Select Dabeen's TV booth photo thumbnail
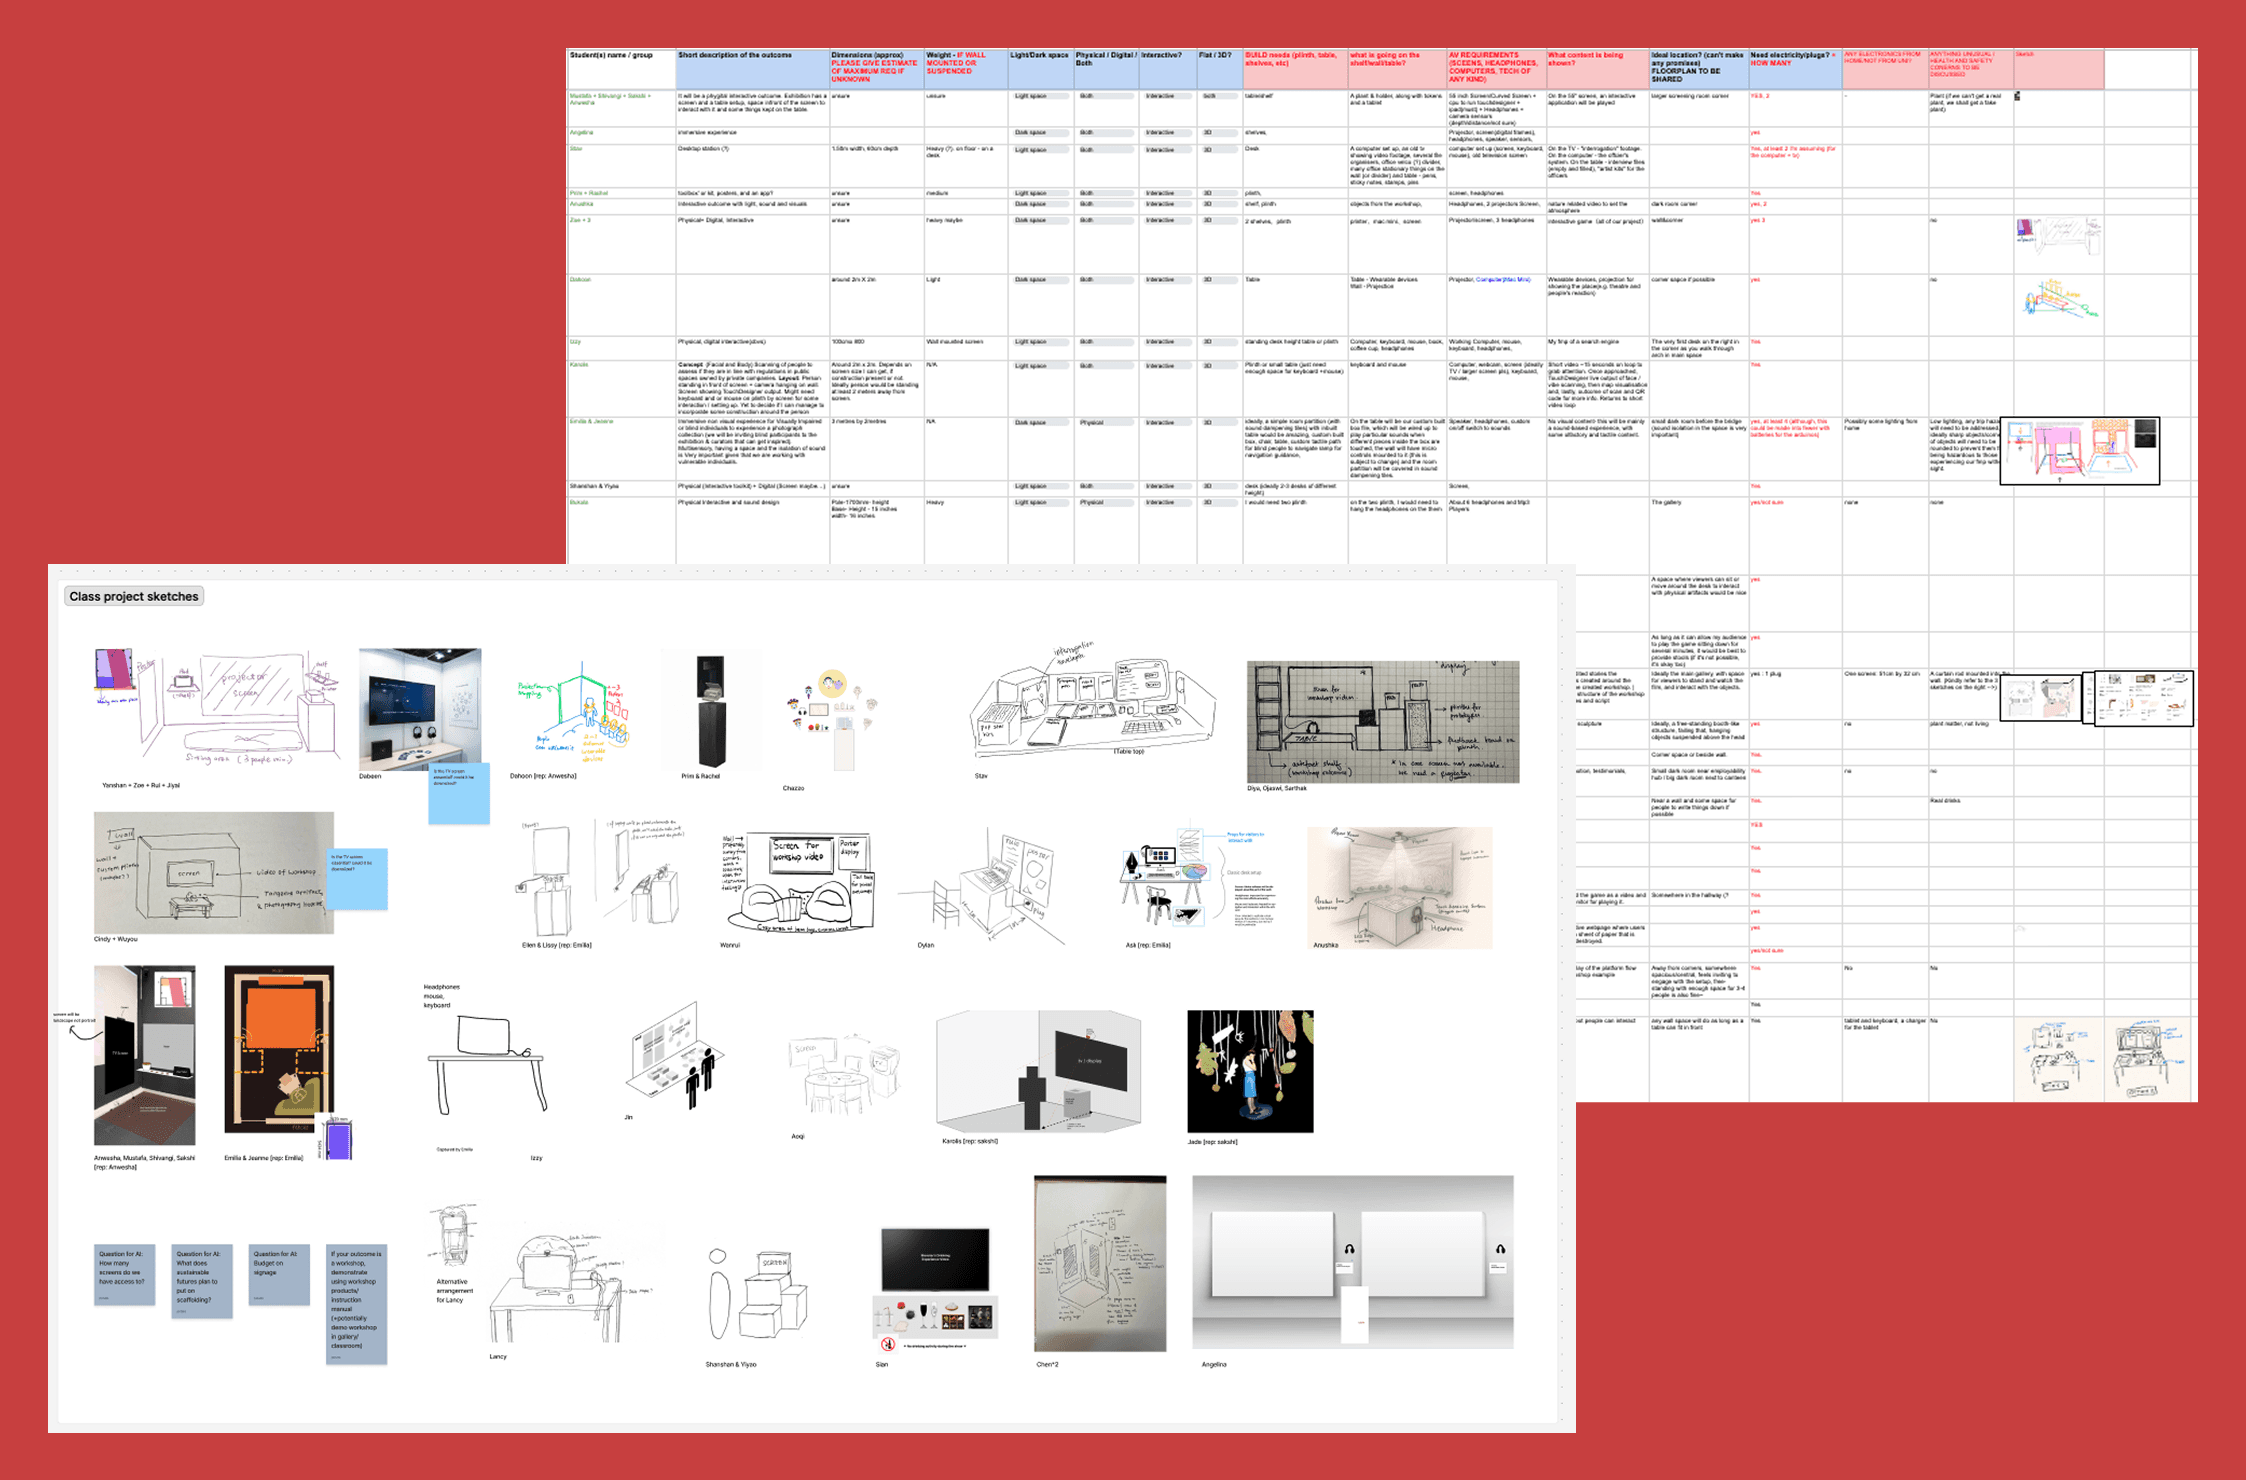The height and width of the screenshot is (1480, 2246). (x=419, y=708)
